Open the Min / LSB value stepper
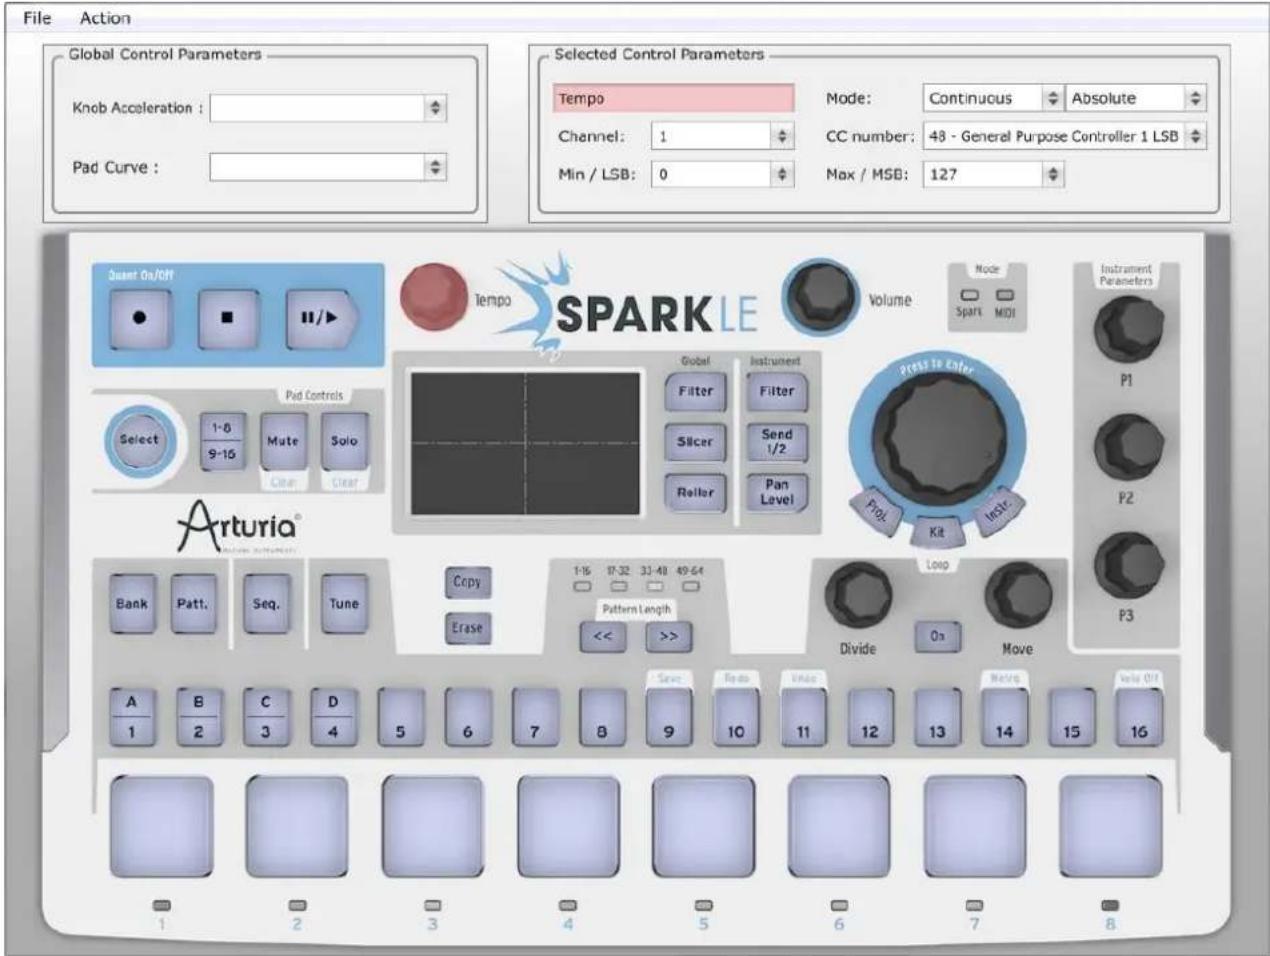The image size is (1270, 956). 722,174
